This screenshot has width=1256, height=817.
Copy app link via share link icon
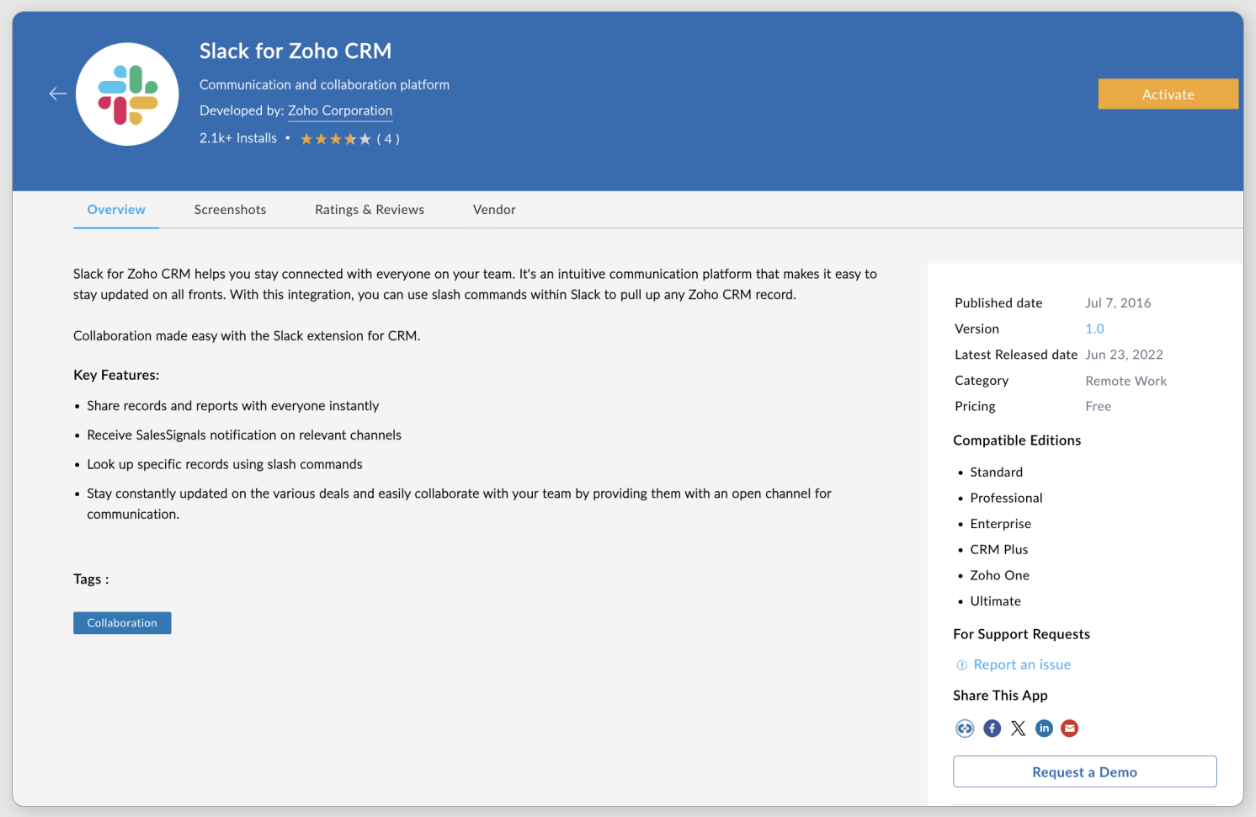pyautogui.click(x=965, y=728)
